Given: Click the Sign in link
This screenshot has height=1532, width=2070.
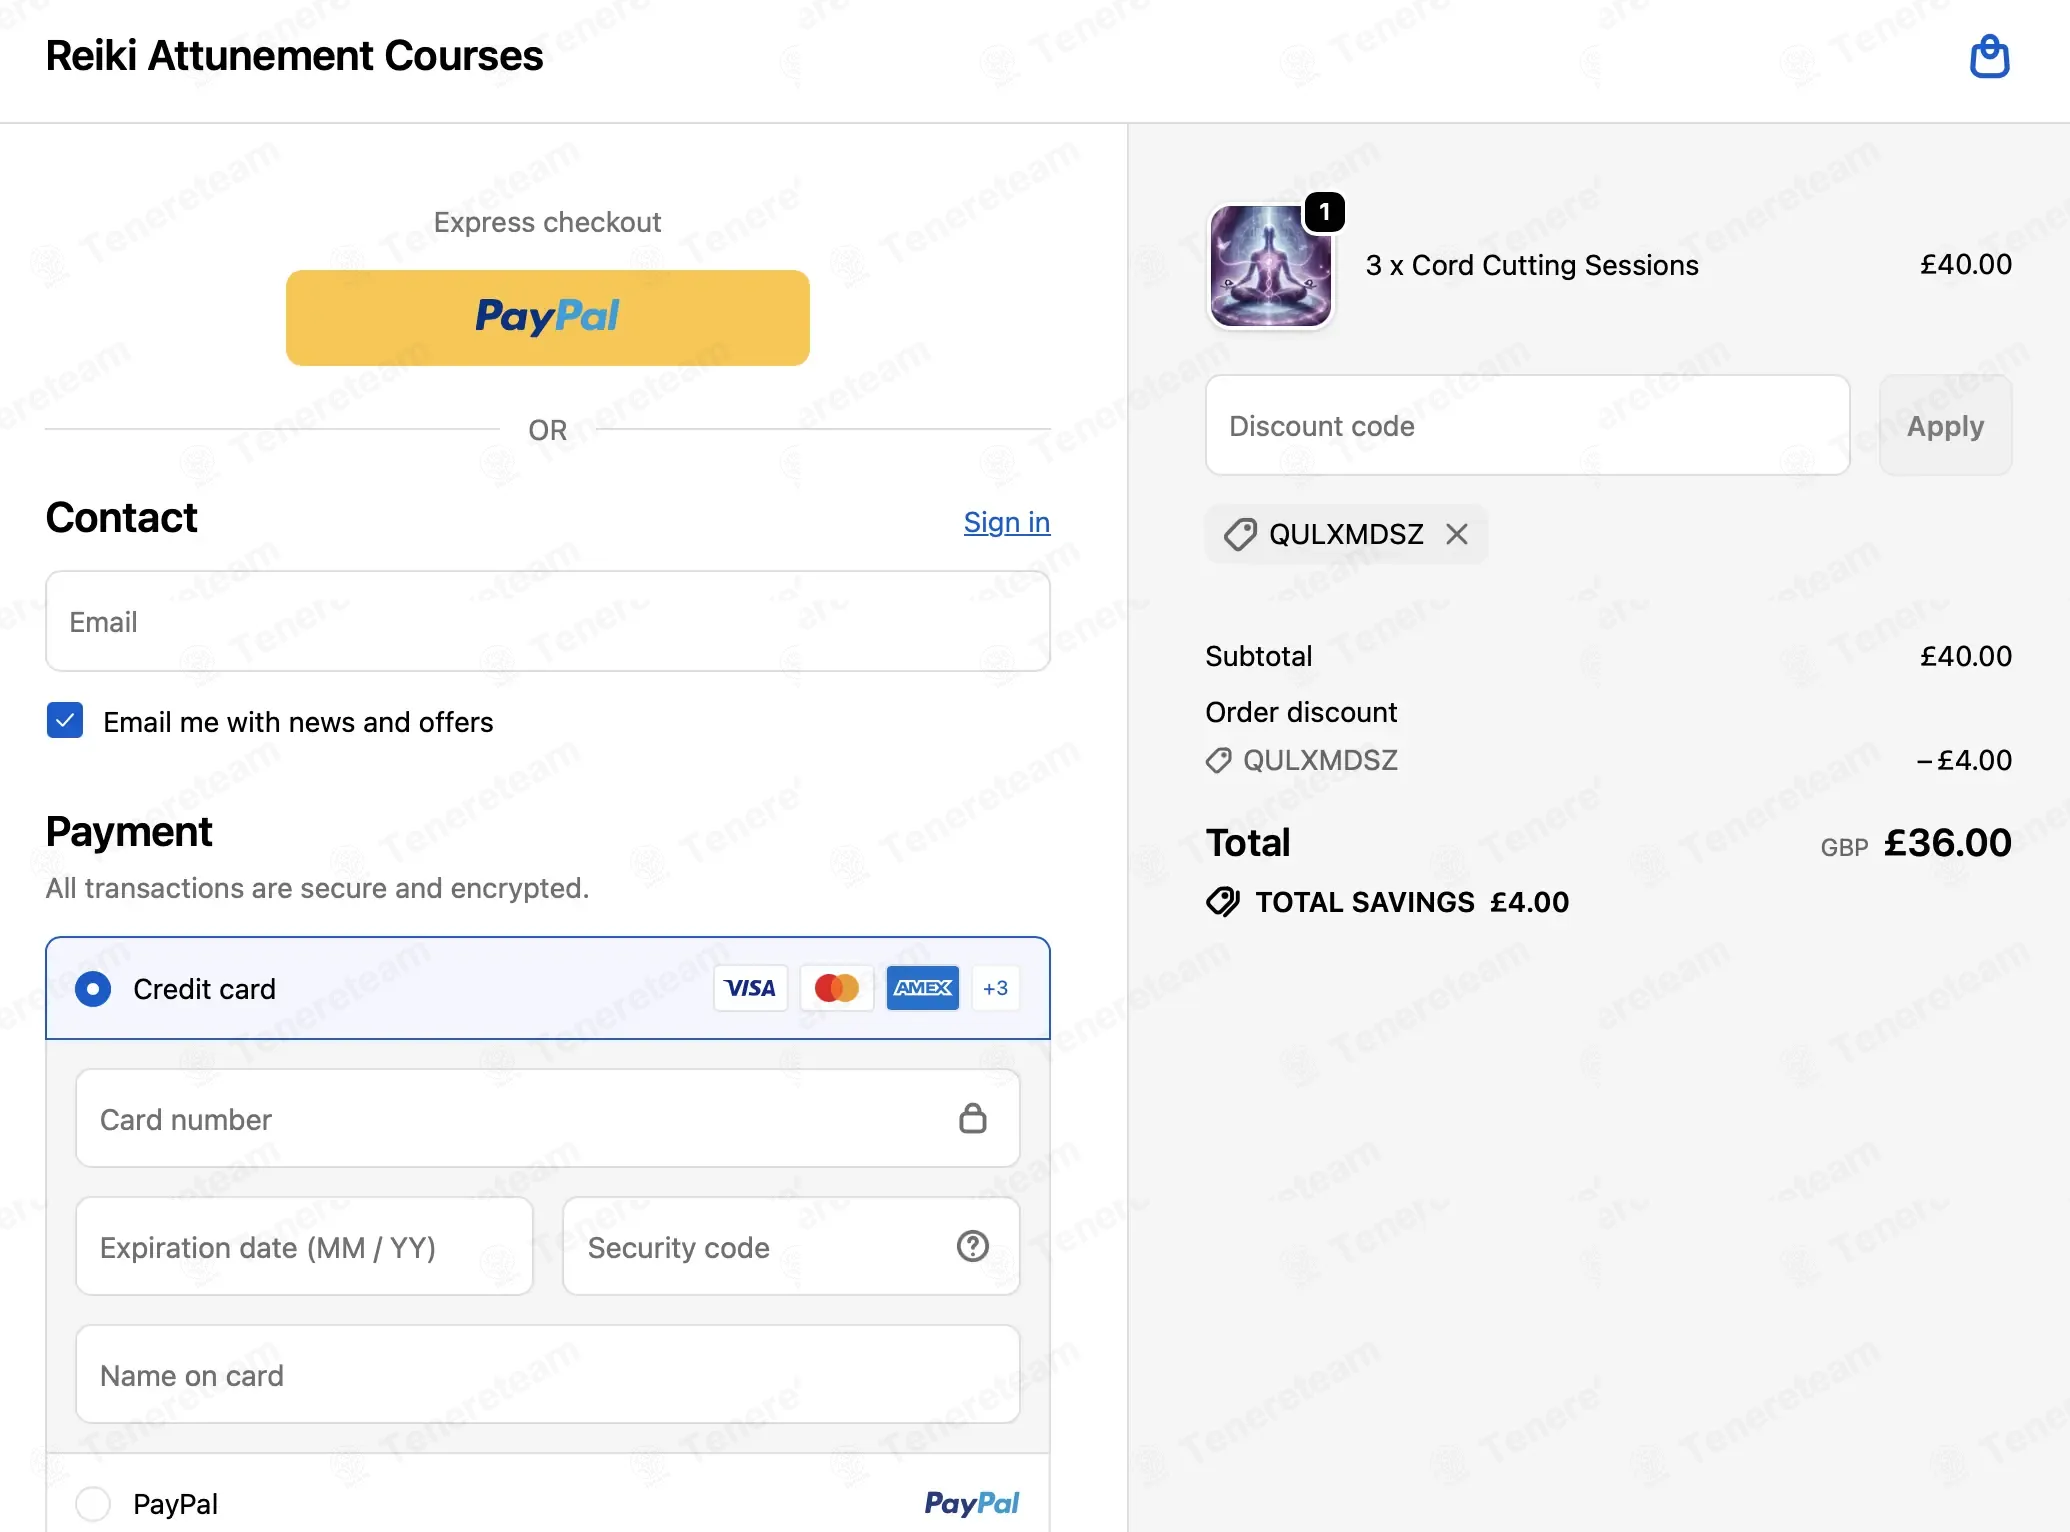Looking at the screenshot, I should pos(1006,522).
